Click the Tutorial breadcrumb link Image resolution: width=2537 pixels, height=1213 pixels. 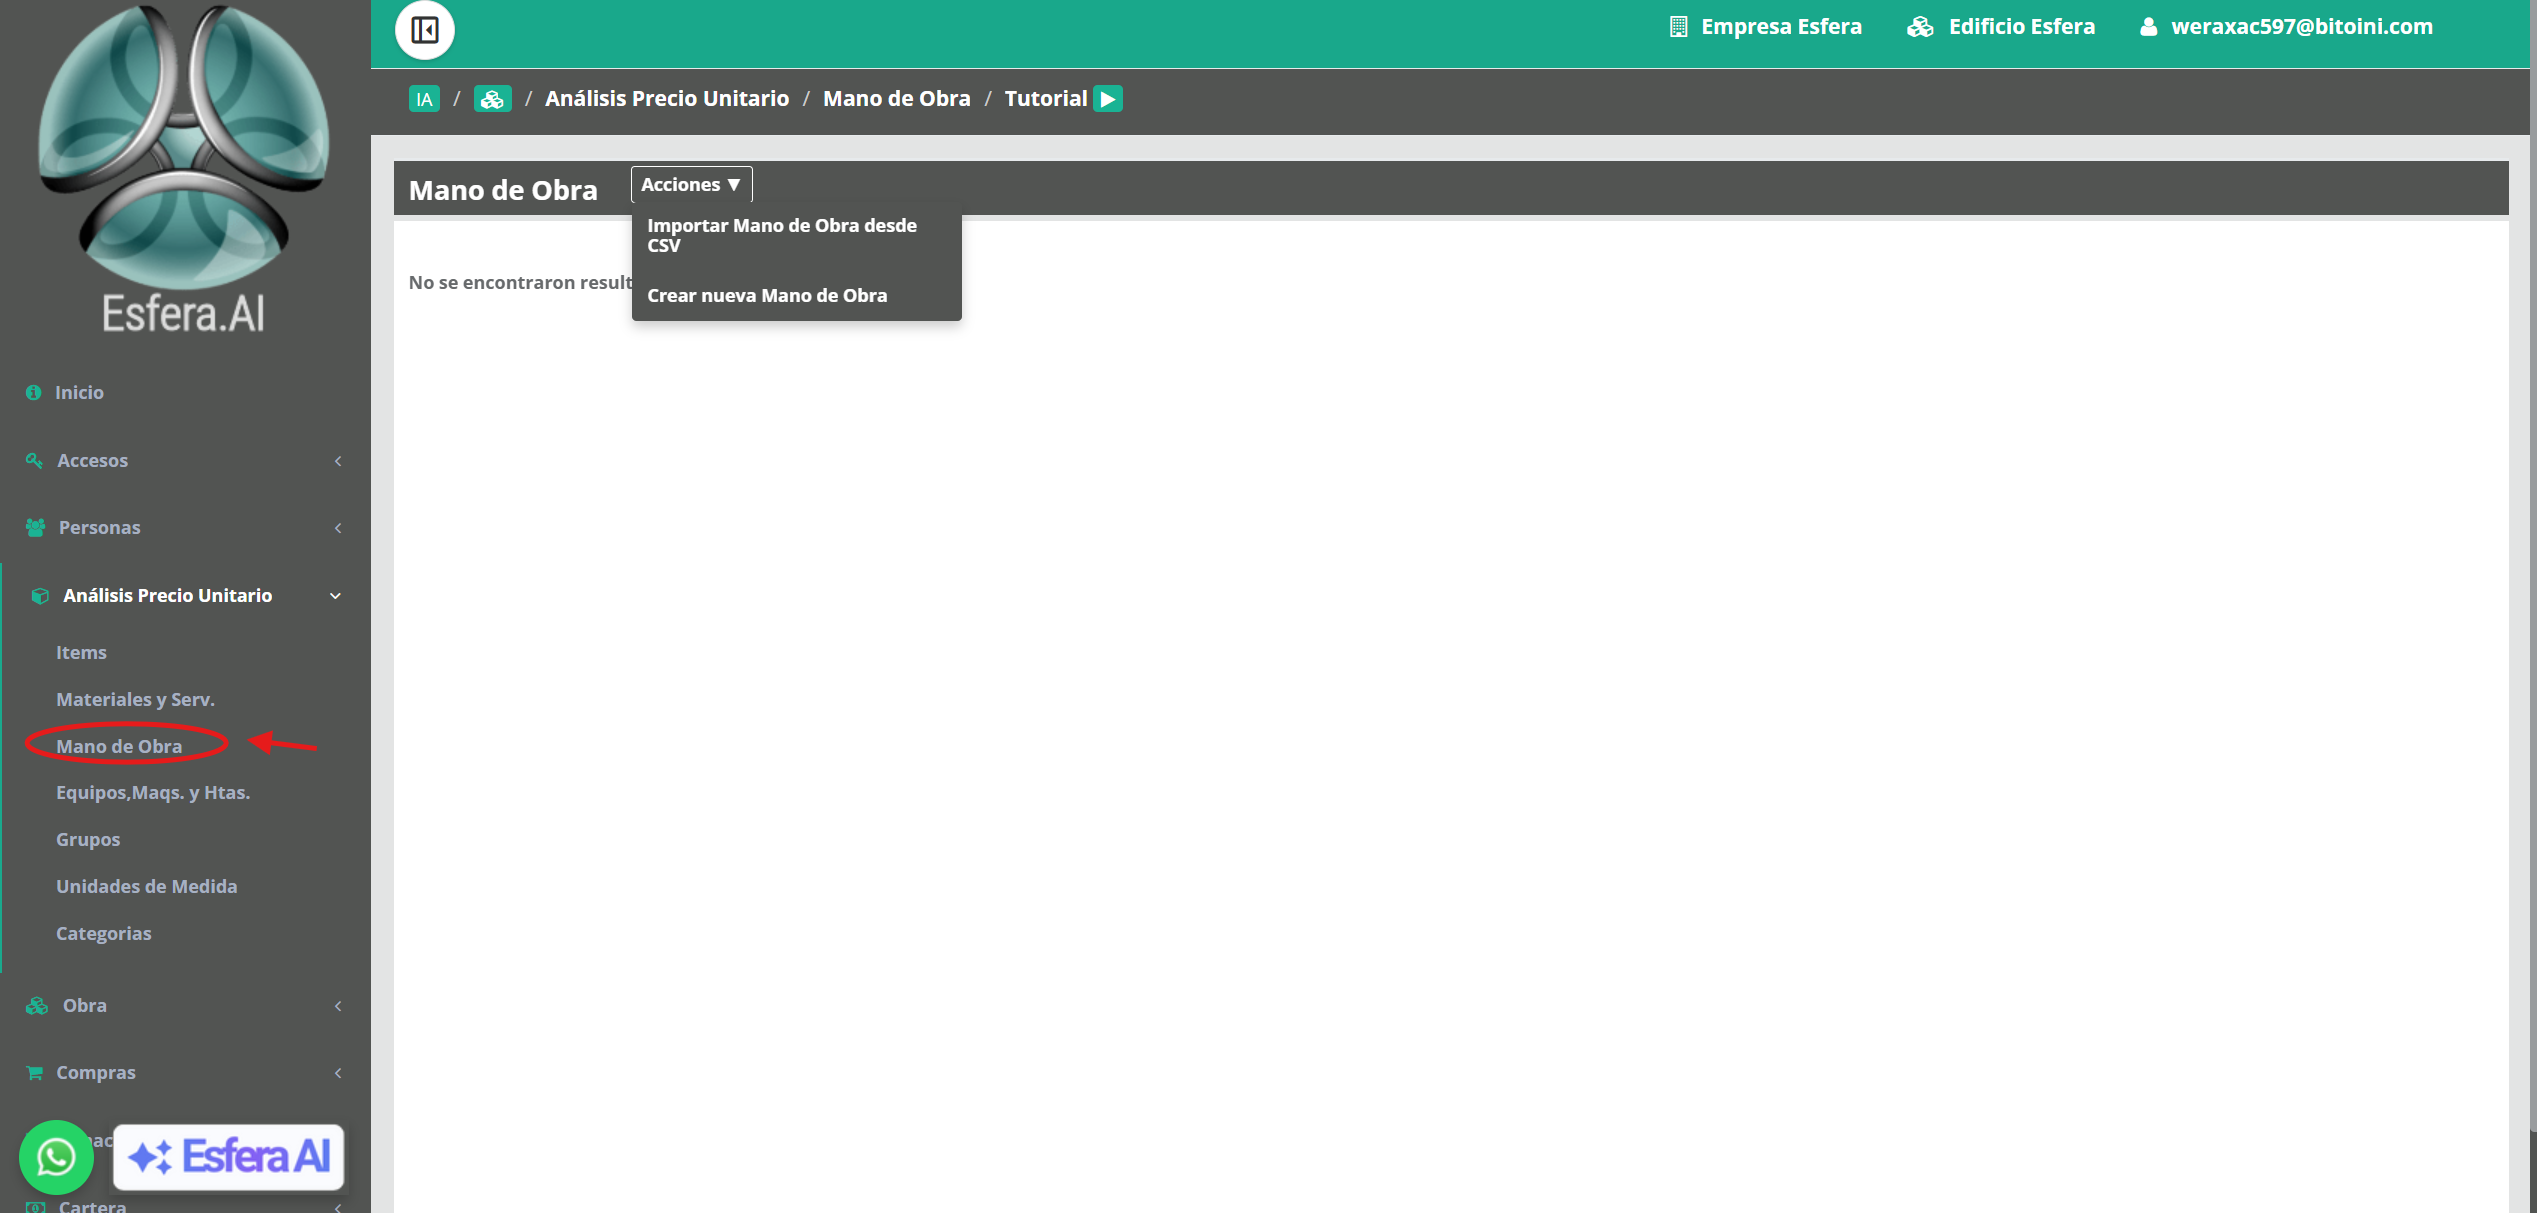[x=1046, y=98]
